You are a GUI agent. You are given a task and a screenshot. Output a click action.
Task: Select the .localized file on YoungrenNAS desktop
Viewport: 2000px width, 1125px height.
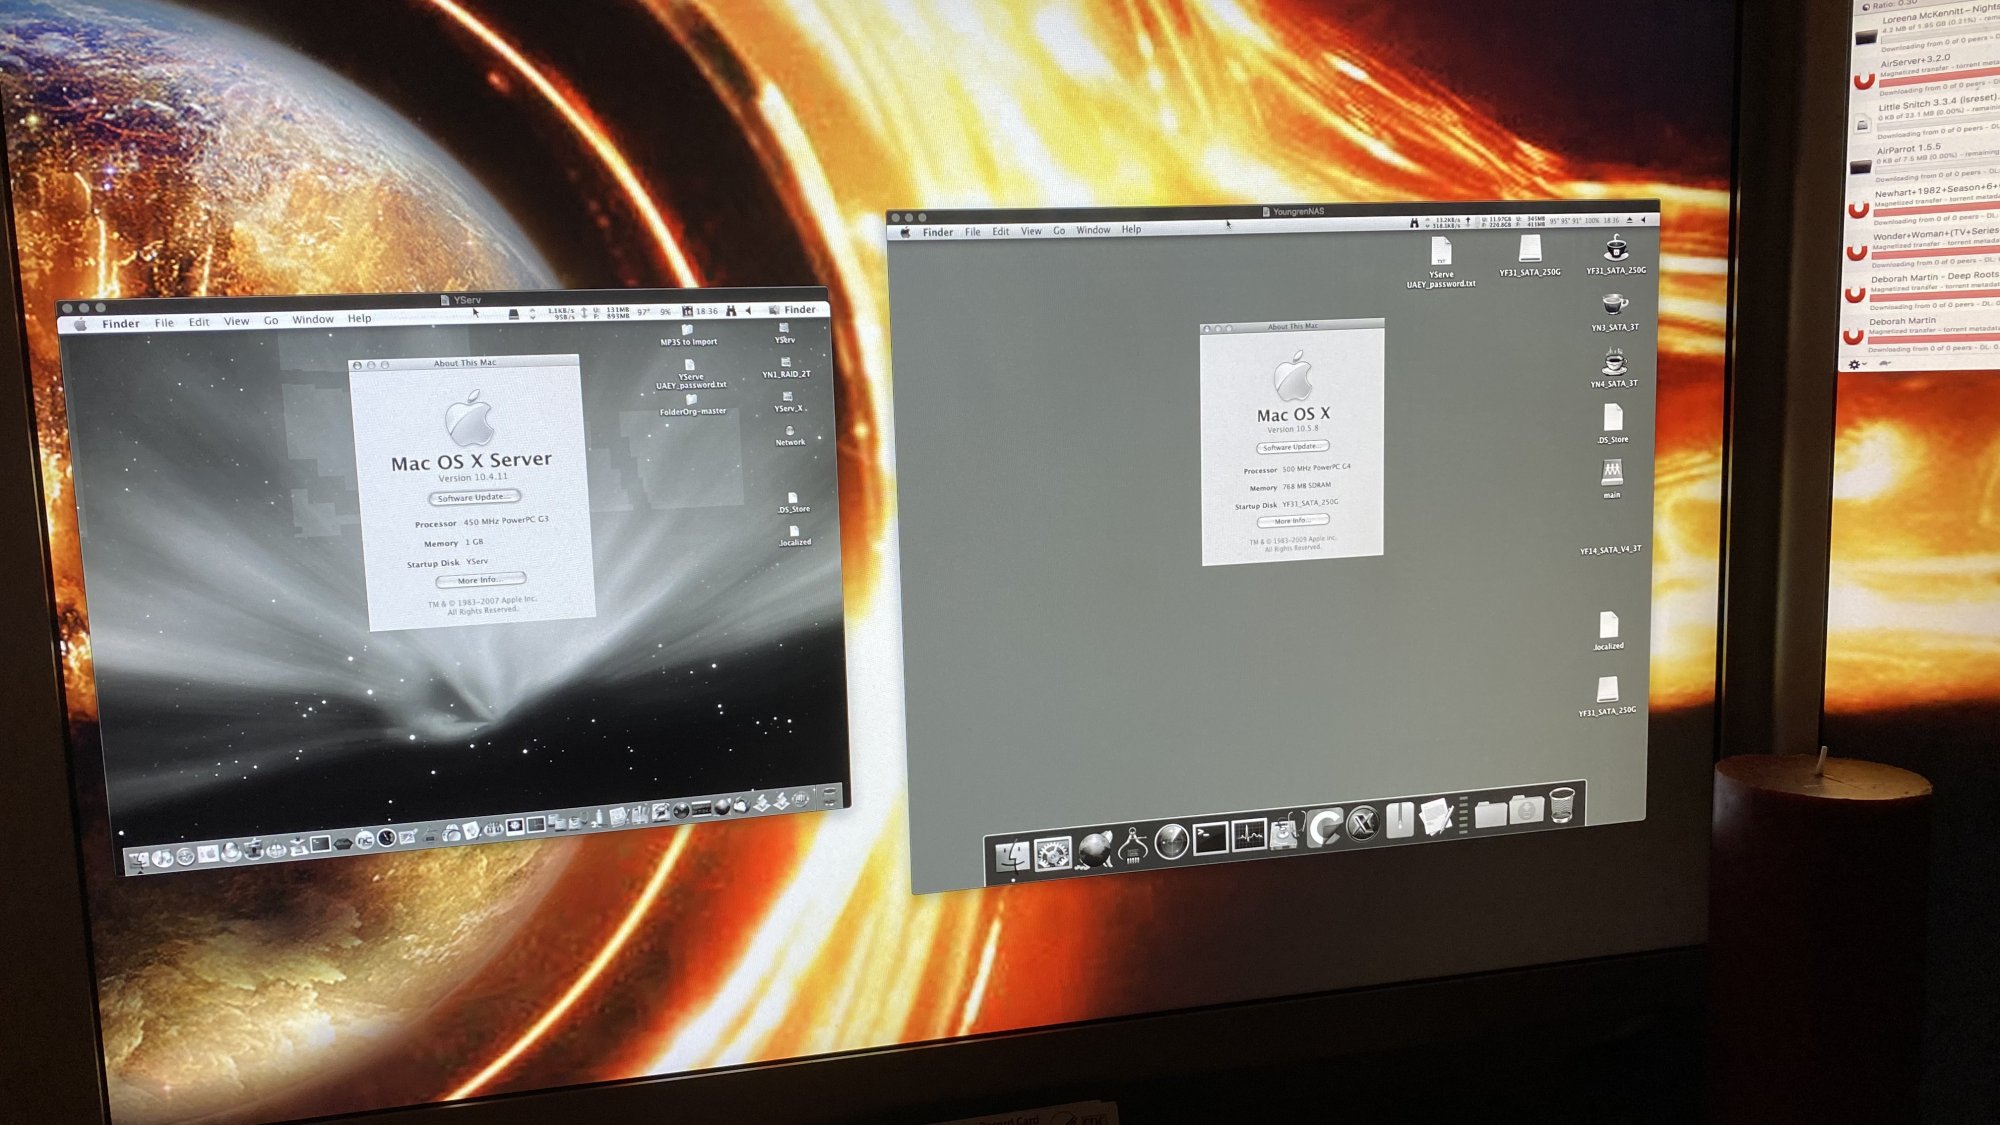[1608, 631]
